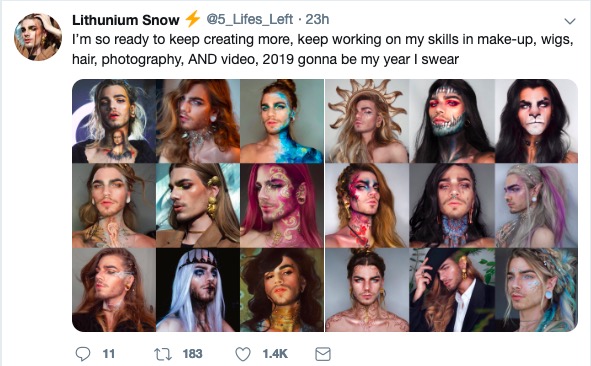Open the sun crown headpiece photo
The width and height of the screenshot is (591, 366).
point(367,121)
